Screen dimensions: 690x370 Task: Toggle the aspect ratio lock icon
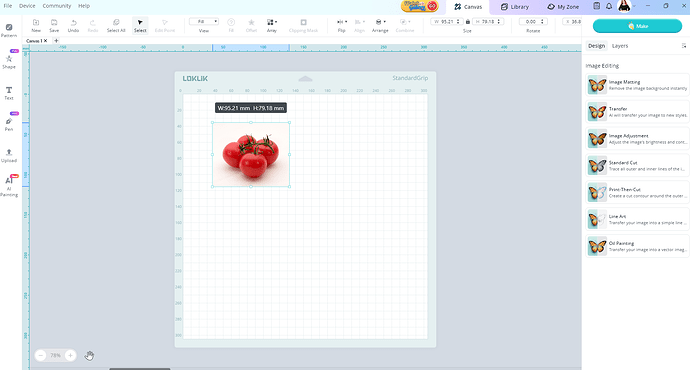(468, 22)
